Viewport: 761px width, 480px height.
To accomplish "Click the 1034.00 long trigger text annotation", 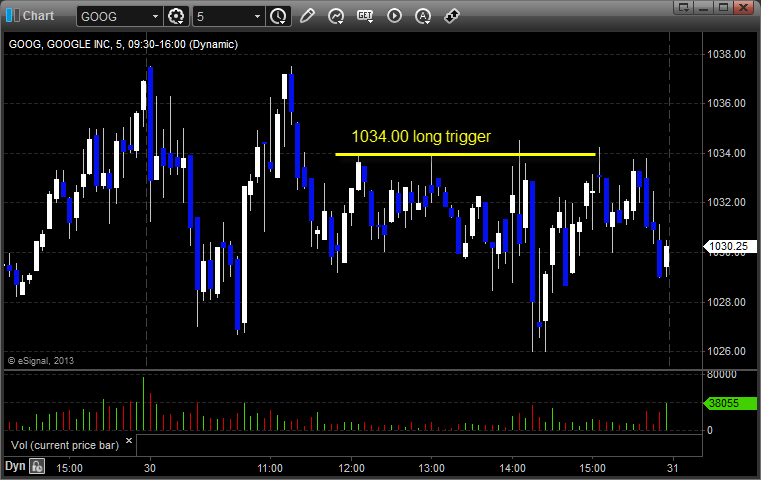I will point(421,136).
